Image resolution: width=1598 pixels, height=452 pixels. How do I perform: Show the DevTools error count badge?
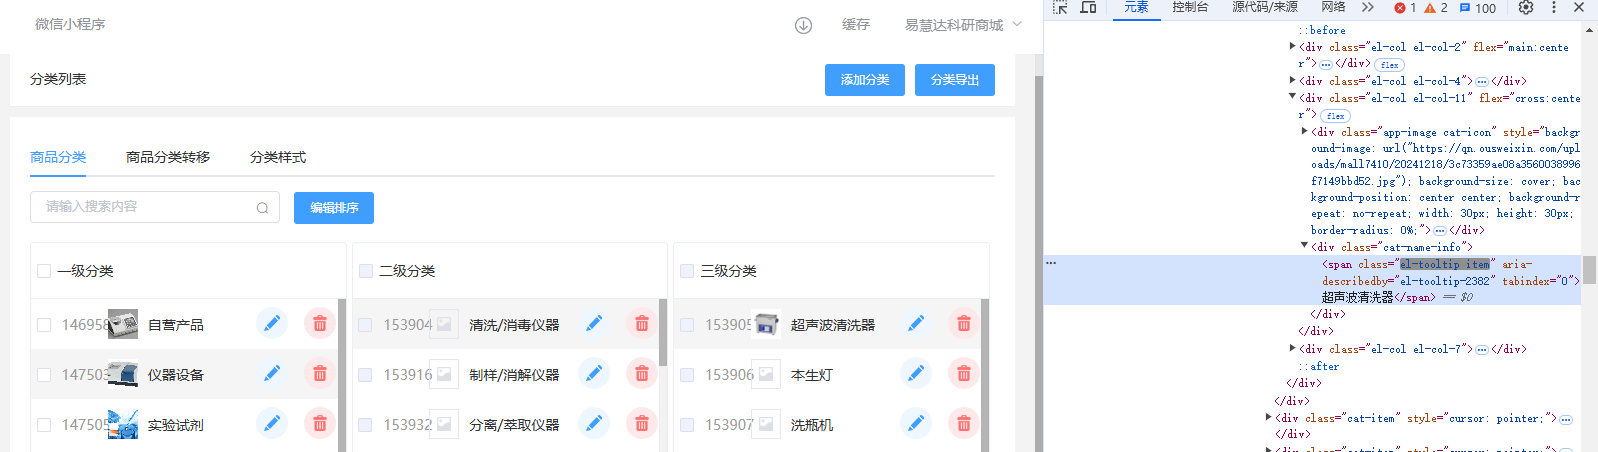point(1405,8)
